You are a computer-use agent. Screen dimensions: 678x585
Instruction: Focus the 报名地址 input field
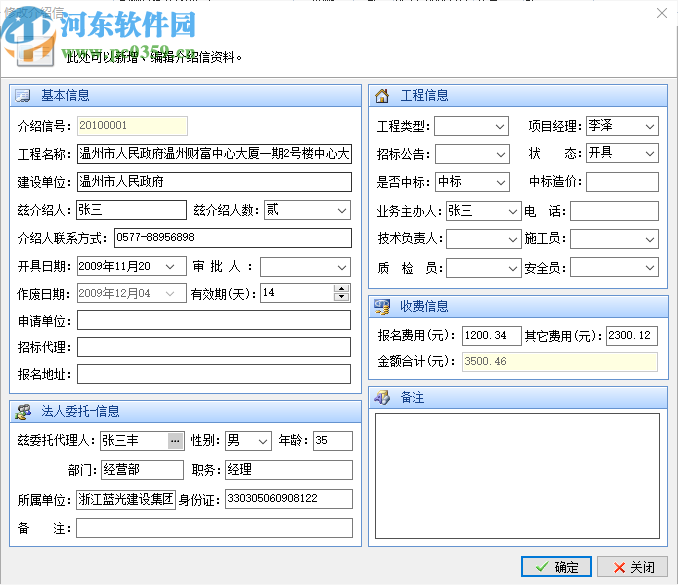point(214,374)
